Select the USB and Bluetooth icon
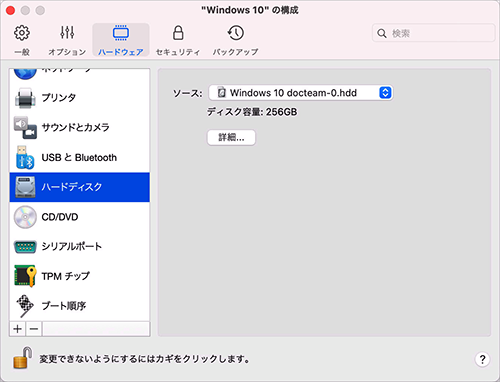This screenshot has width=500, height=382. coord(25,157)
